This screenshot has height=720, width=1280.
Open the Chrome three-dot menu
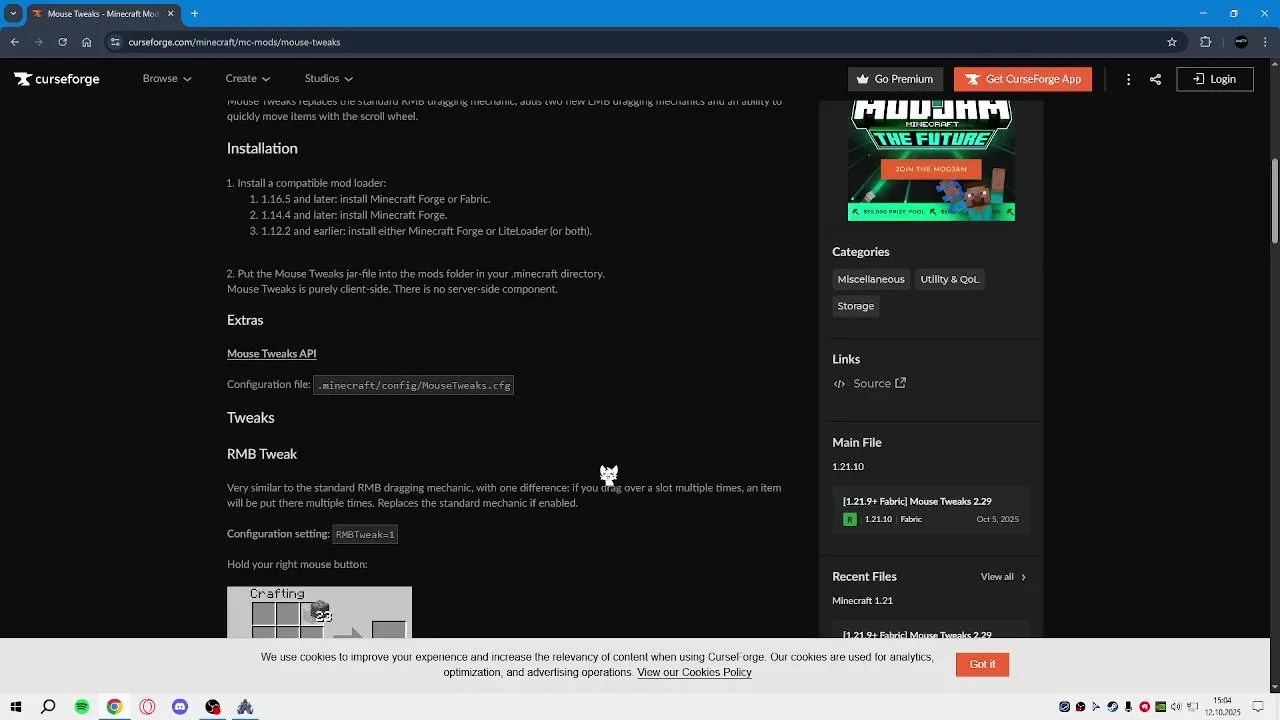pyautogui.click(x=1266, y=42)
